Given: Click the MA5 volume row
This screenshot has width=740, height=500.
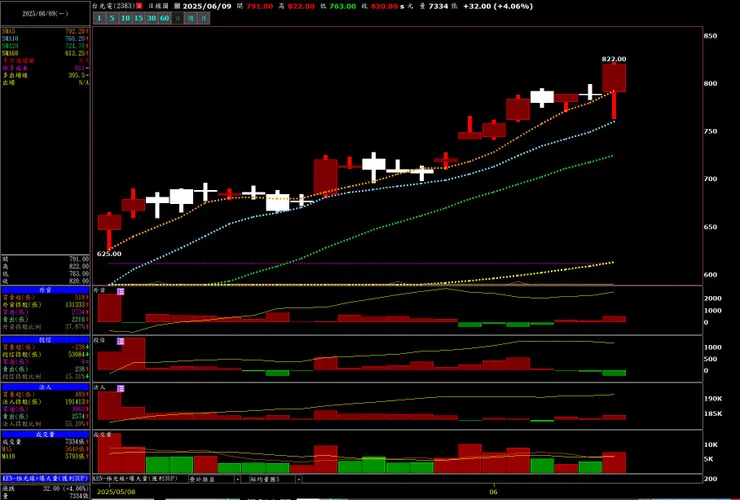Looking at the screenshot, I should coord(45,449).
